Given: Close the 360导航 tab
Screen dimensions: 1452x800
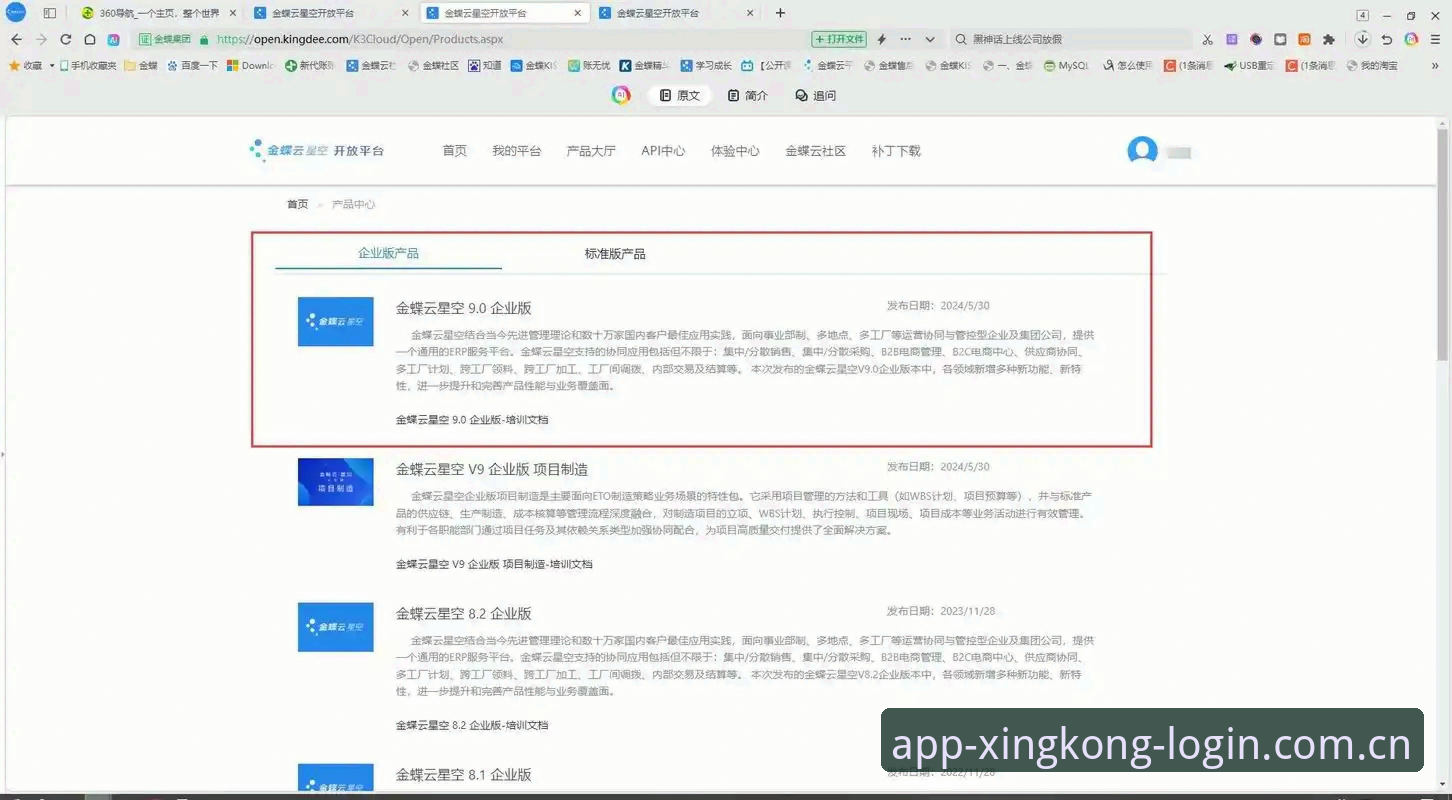Looking at the screenshot, I should pyautogui.click(x=233, y=13).
